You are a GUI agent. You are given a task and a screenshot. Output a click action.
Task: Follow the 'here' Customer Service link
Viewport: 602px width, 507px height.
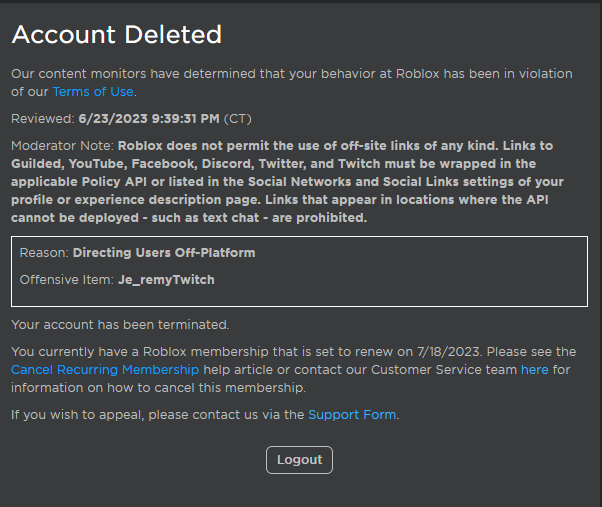534,370
